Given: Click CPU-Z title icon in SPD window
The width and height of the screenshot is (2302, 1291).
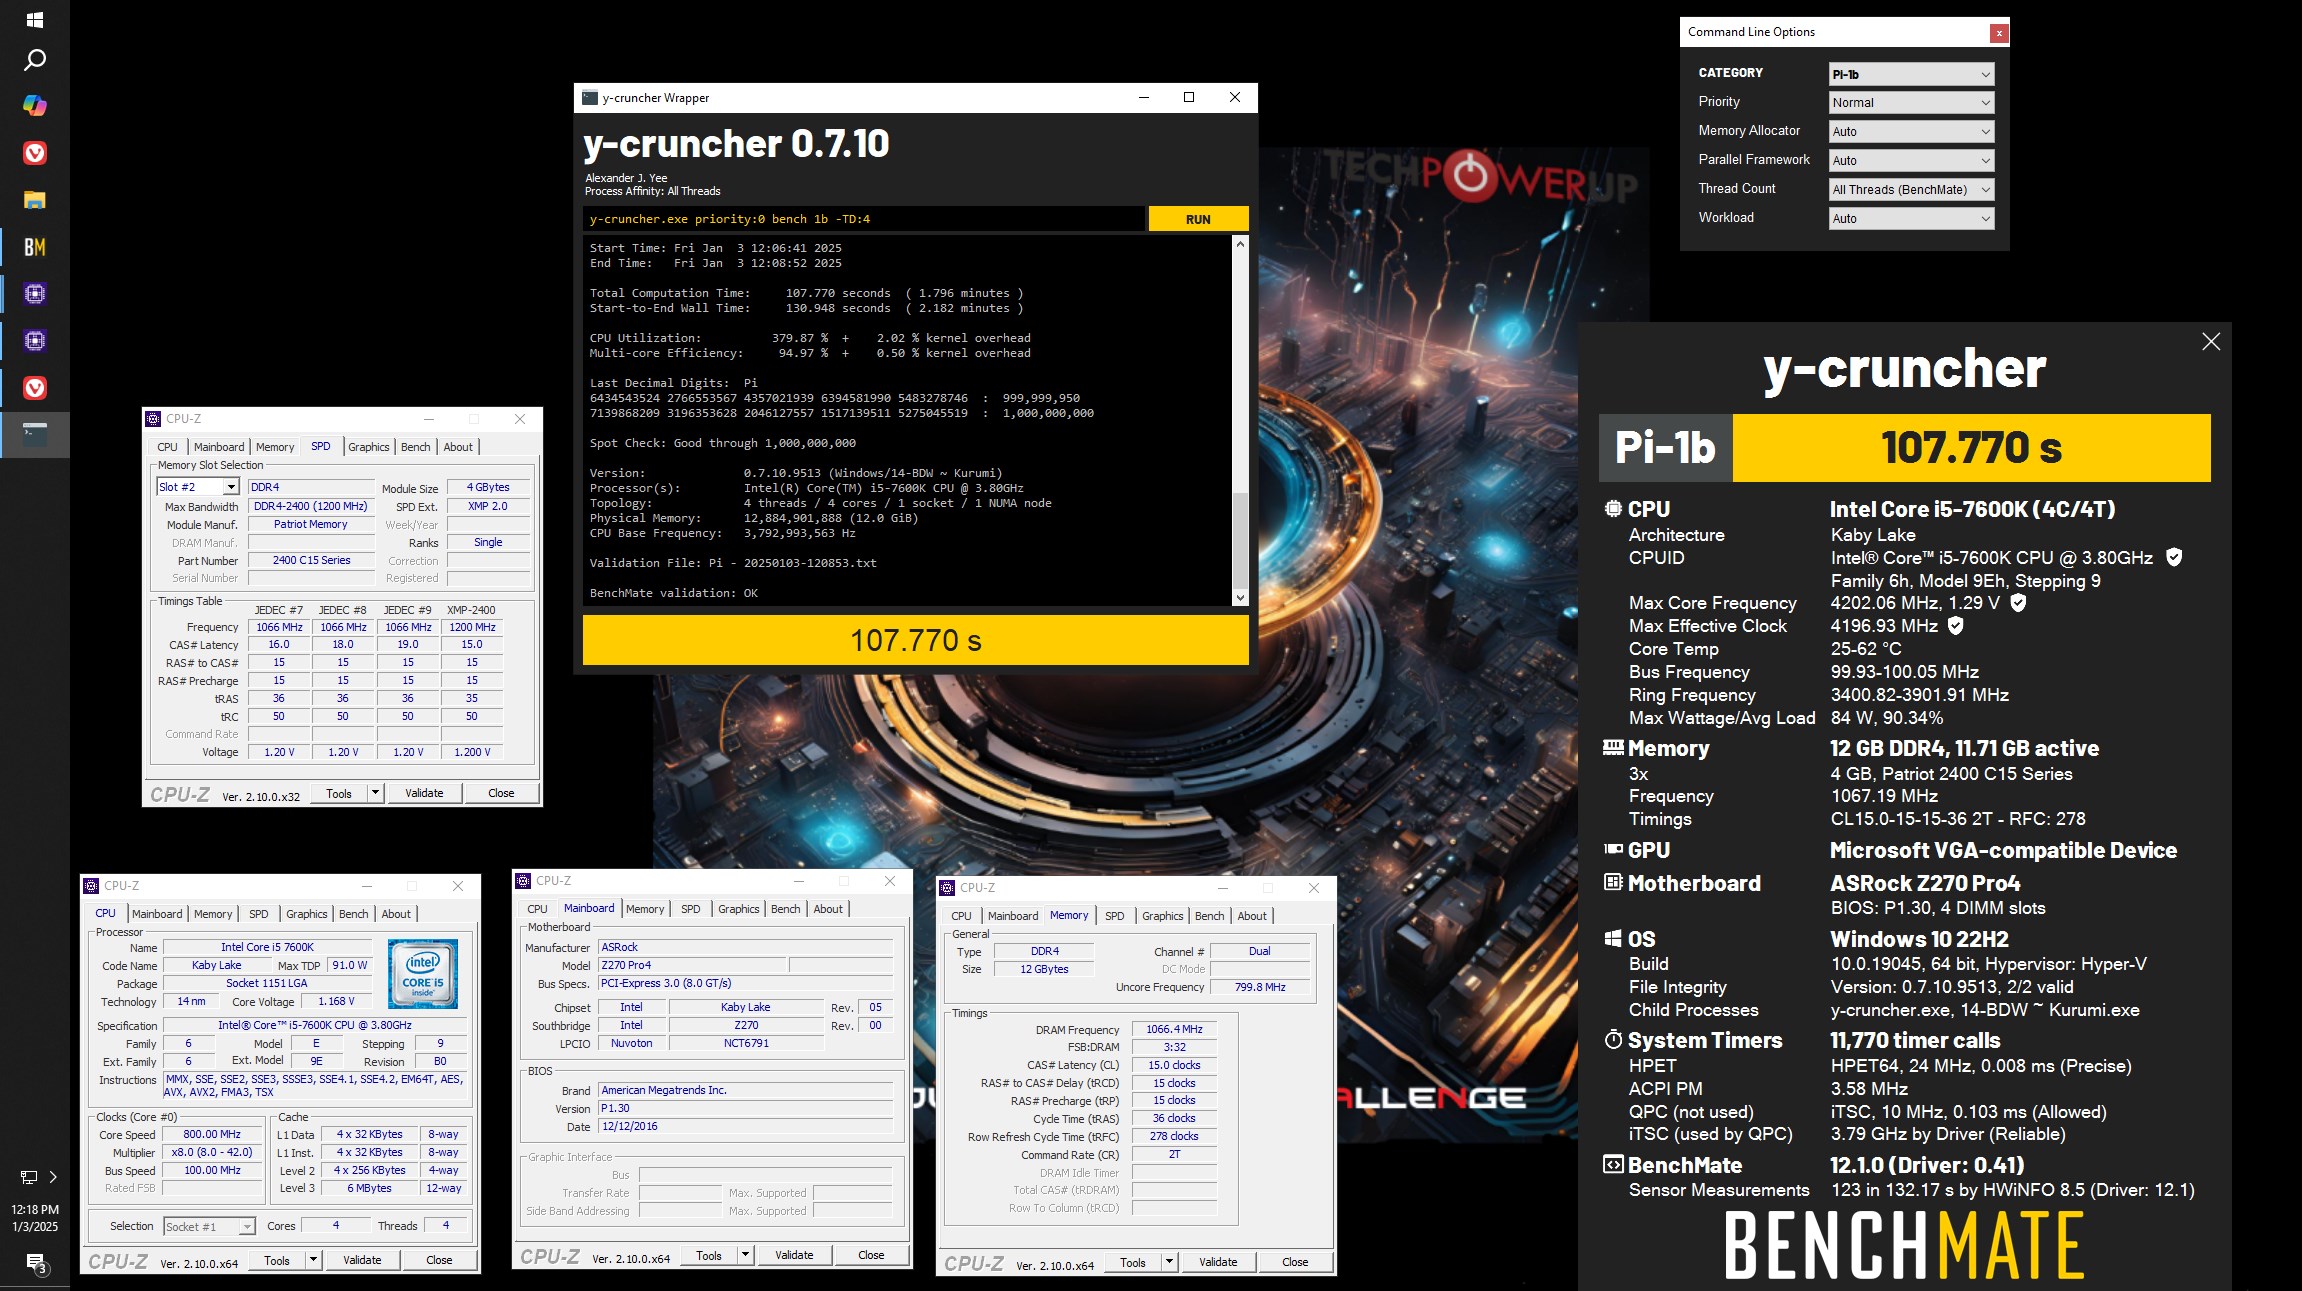Looking at the screenshot, I should click(x=153, y=419).
